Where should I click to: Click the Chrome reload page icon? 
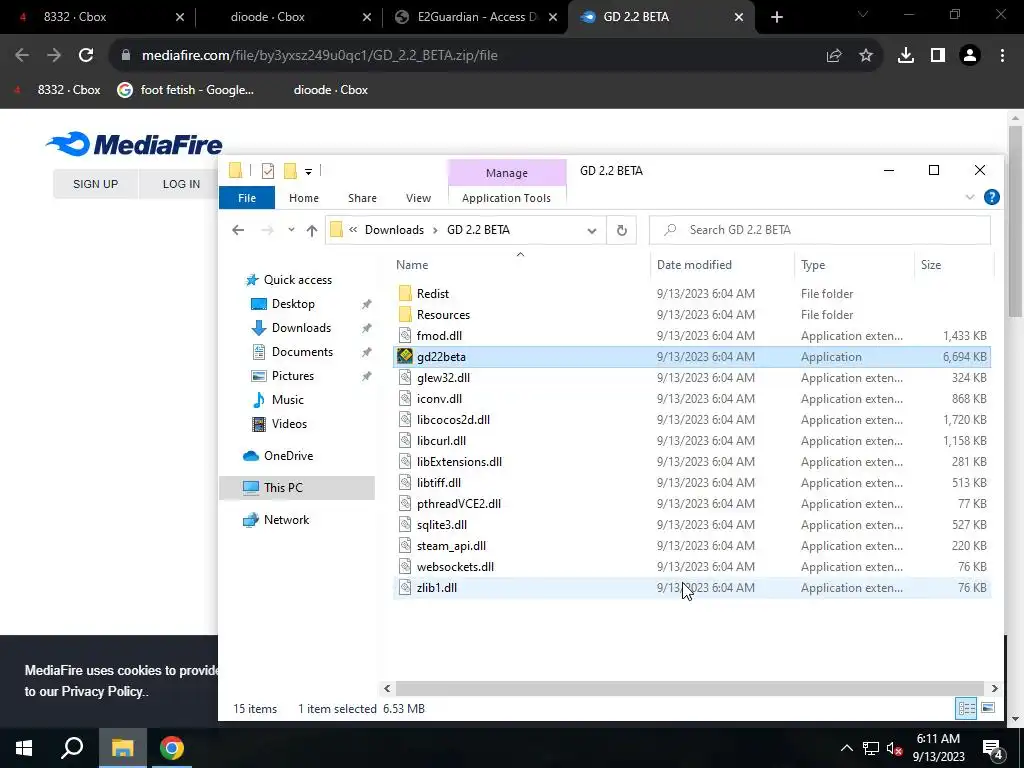click(86, 56)
